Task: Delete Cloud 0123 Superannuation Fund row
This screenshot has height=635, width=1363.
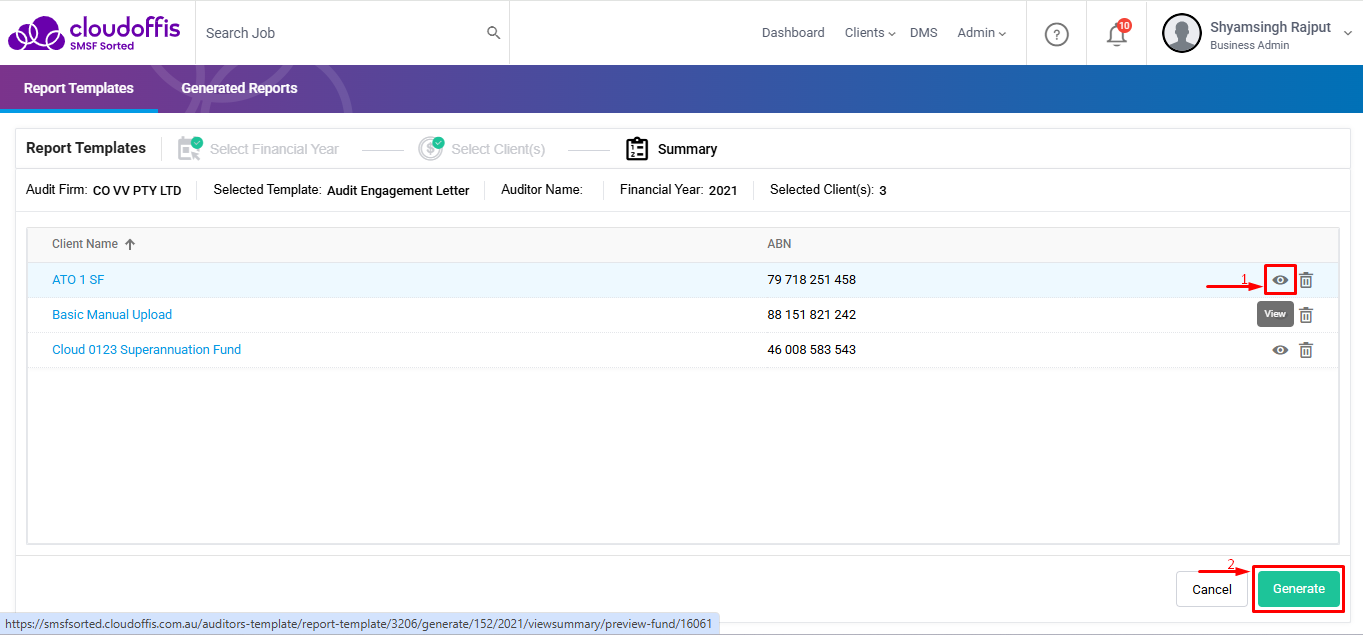Action: [x=1306, y=350]
